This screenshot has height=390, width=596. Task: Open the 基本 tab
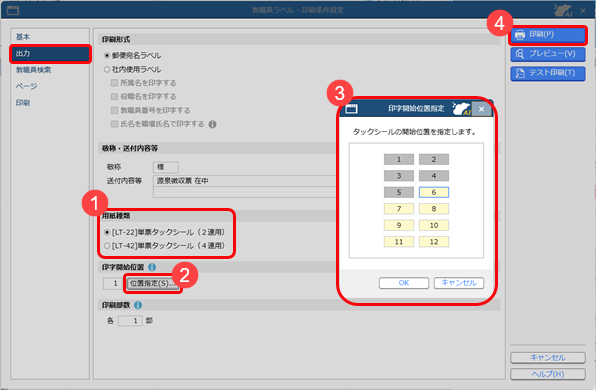coord(50,37)
